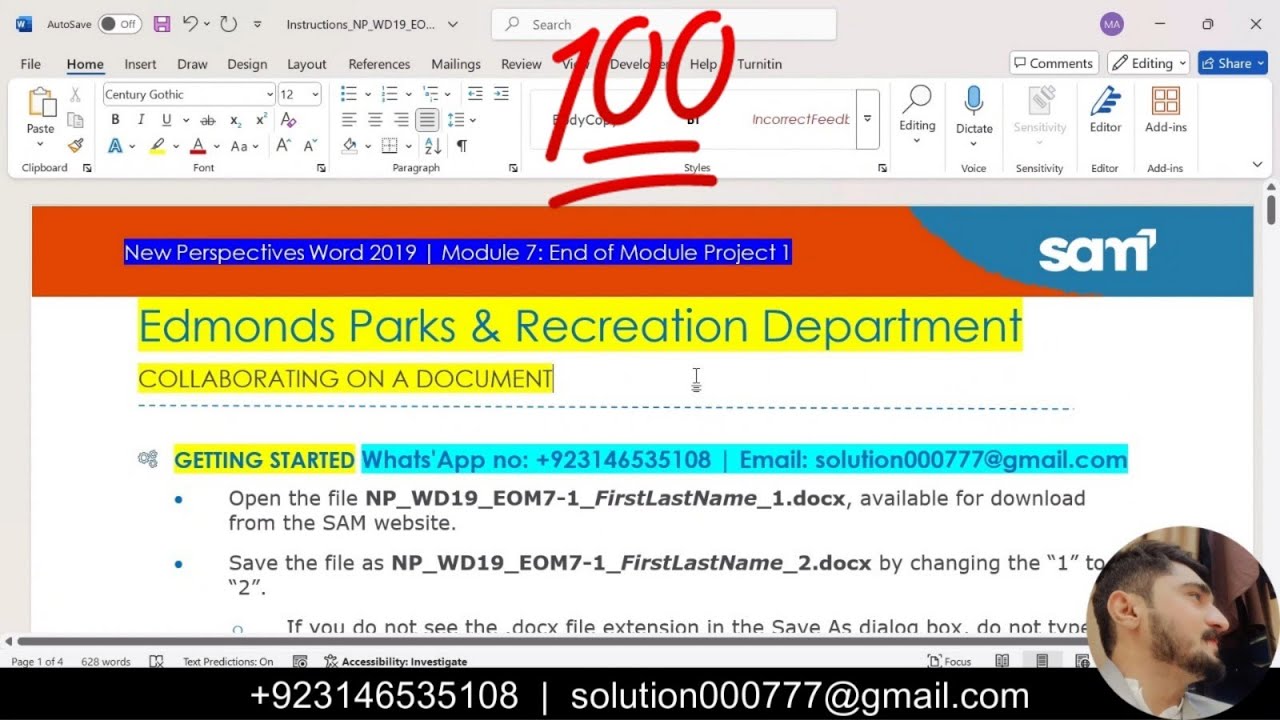The width and height of the screenshot is (1280, 720).
Task: Open spelling and grammar check in status bar
Action: pos(156,661)
